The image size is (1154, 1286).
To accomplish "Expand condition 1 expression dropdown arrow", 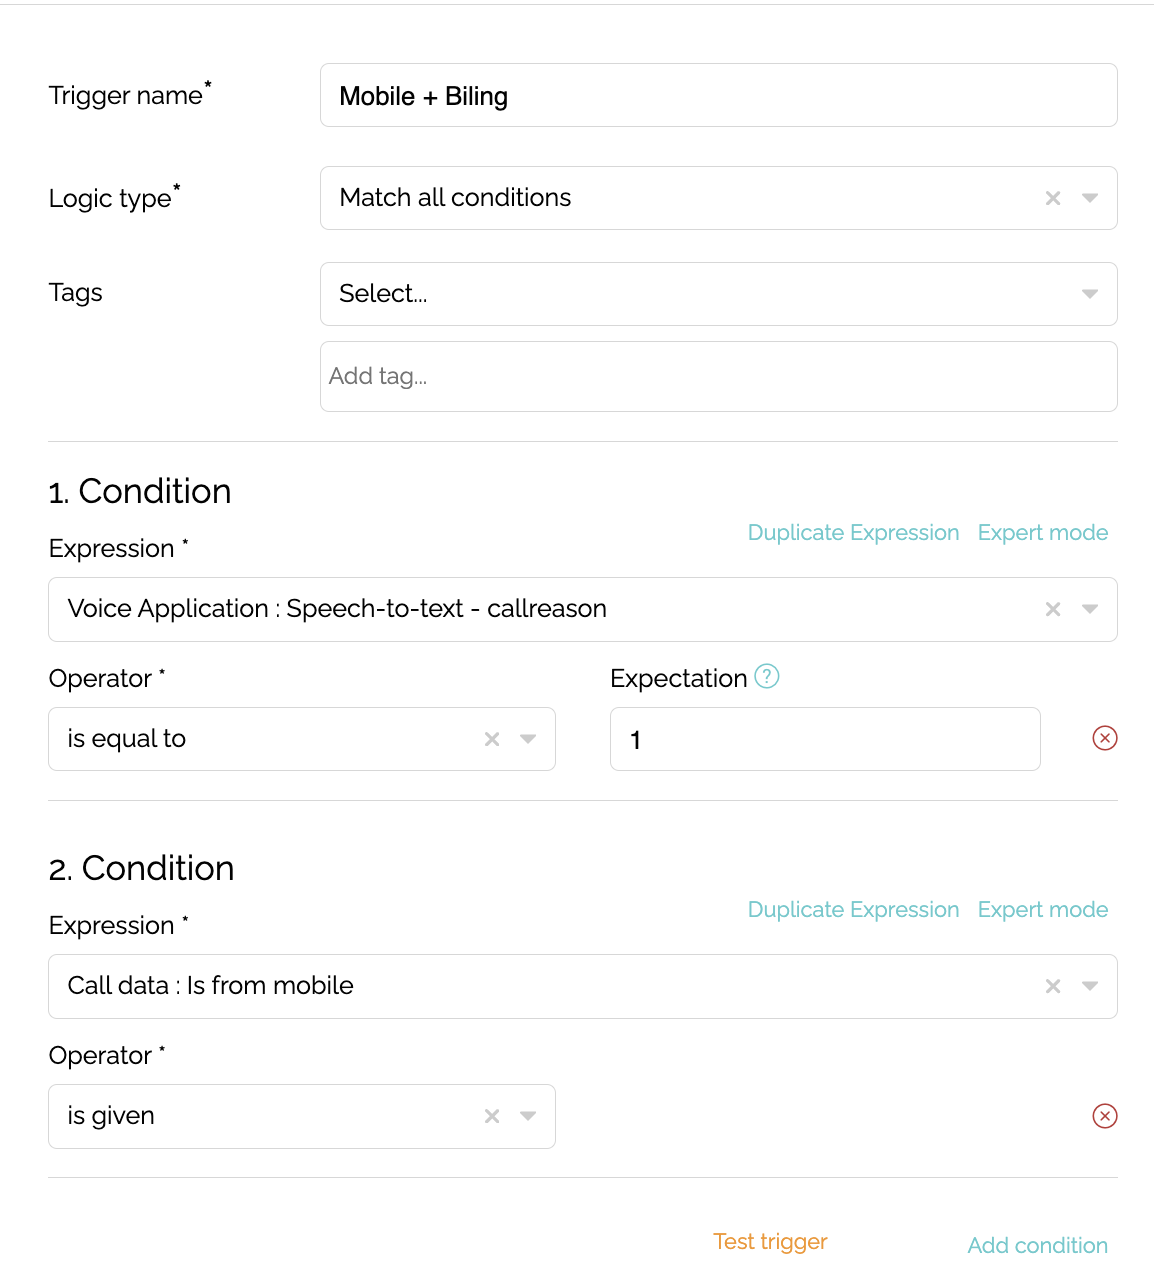I will pos(1090,609).
